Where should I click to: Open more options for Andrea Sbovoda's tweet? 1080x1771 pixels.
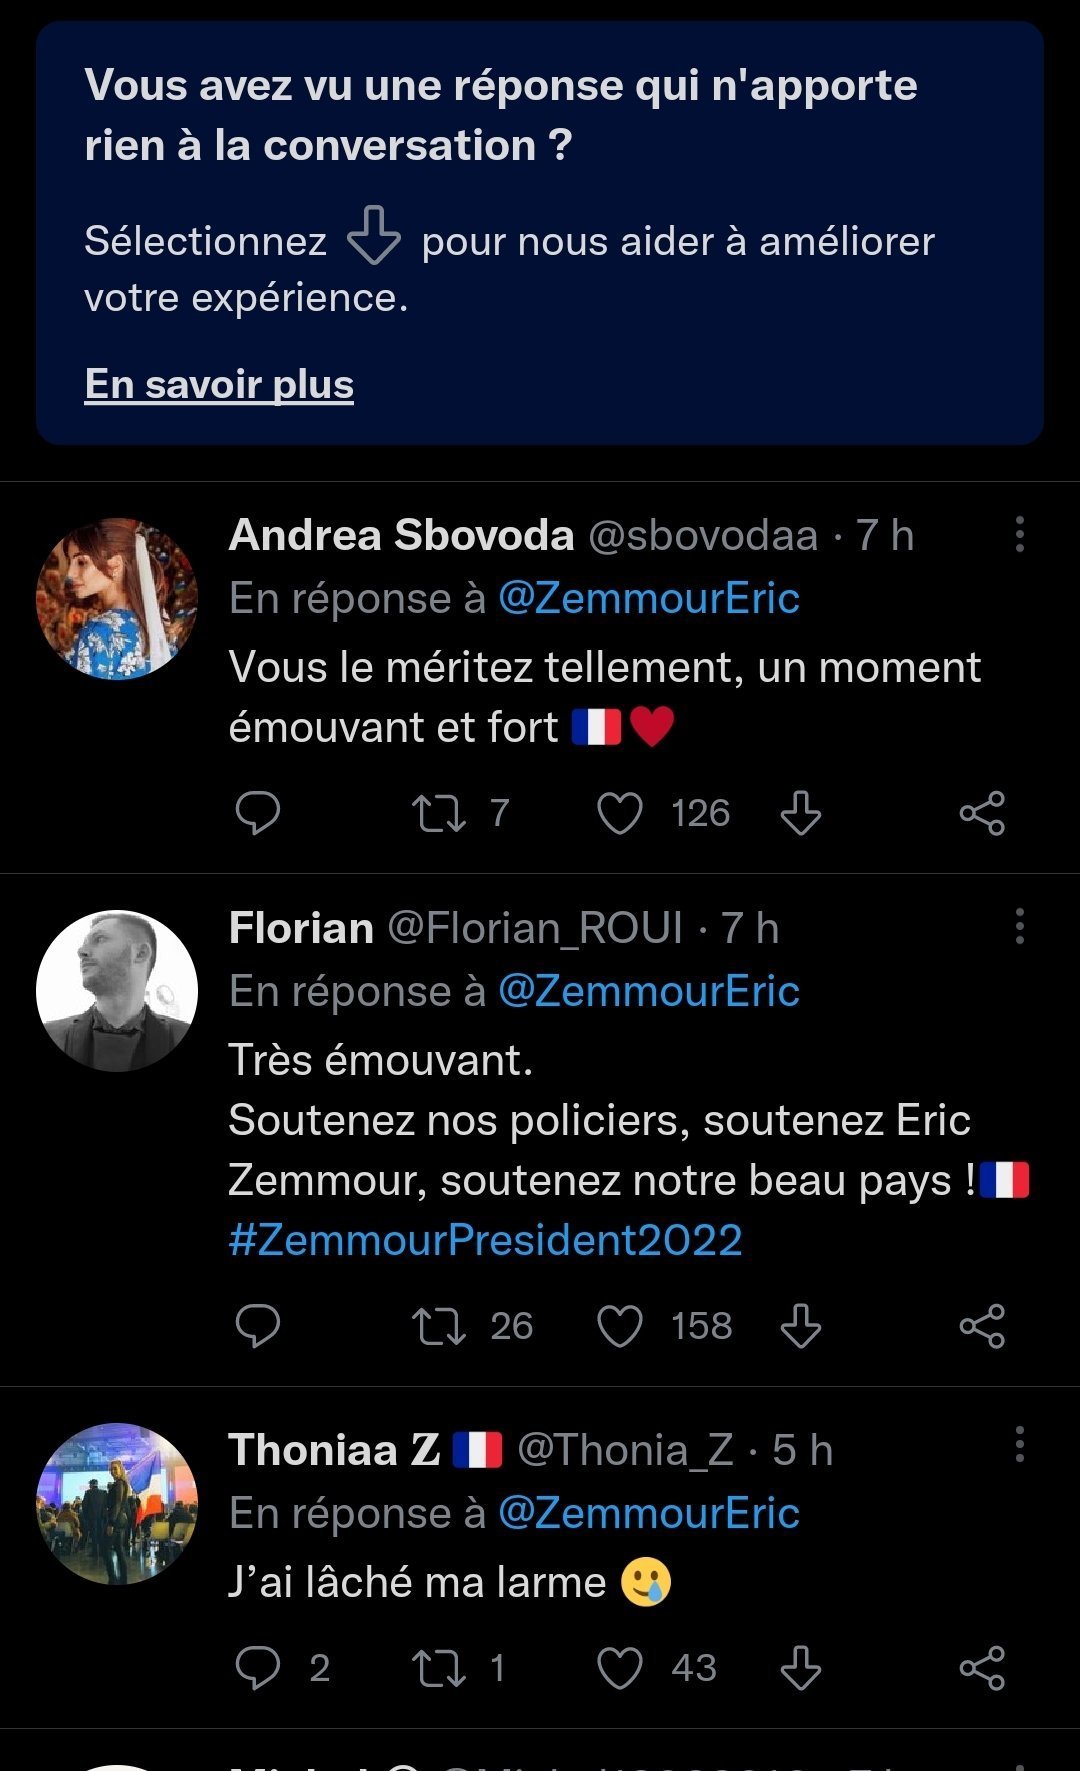tap(1019, 535)
